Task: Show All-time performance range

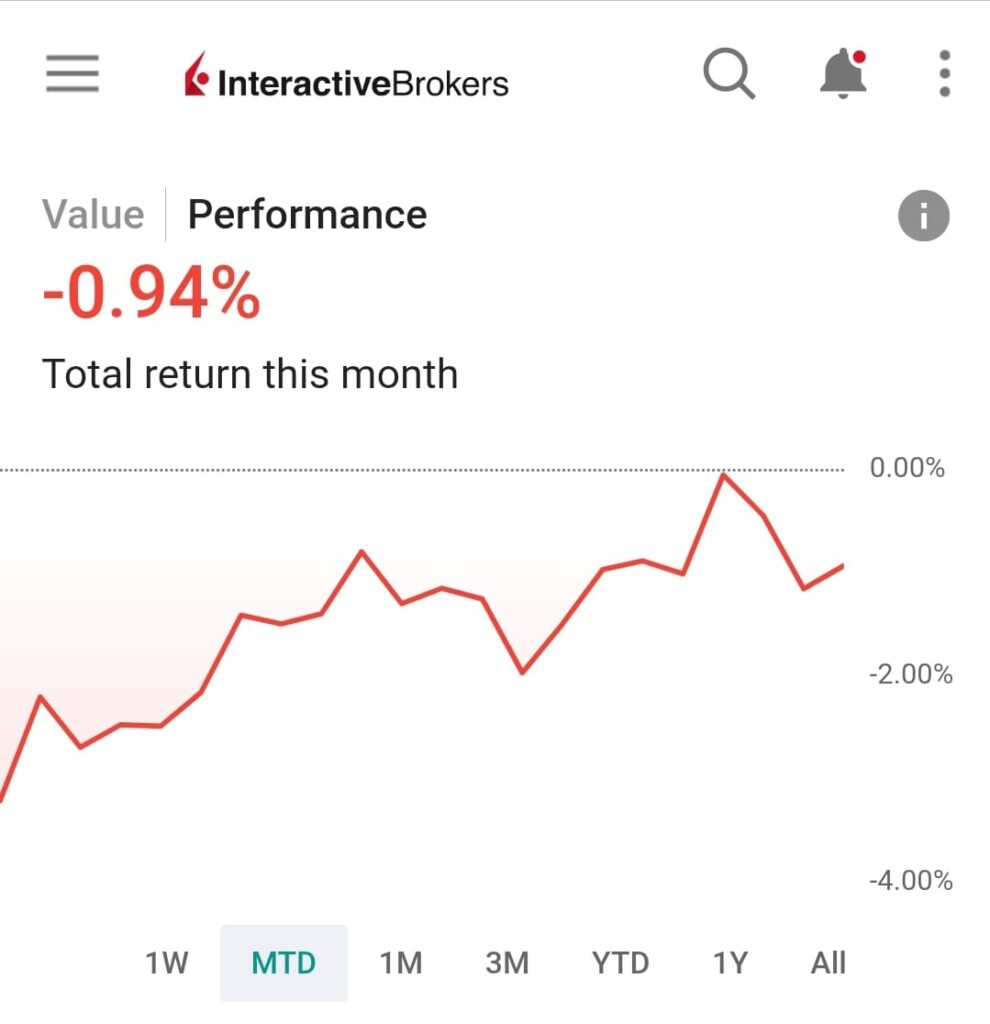Action: 828,963
